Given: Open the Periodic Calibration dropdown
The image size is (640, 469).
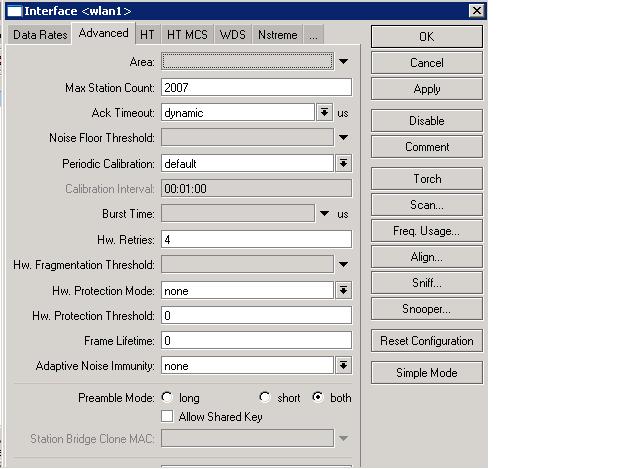Looking at the screenshot, I should click(343, 164).
